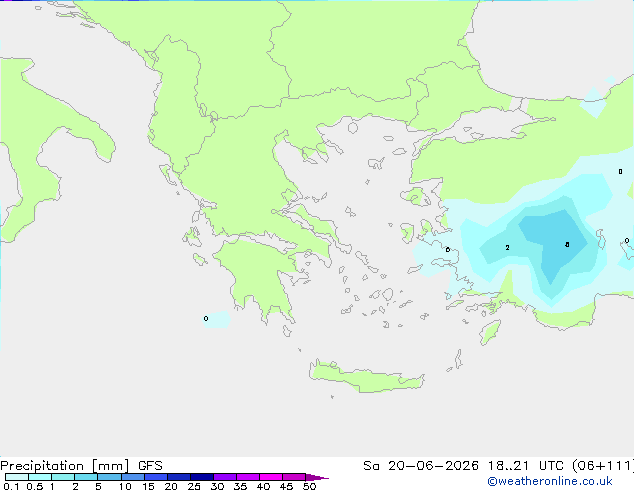This screenshot has height=490, width=634.
Task: Click the '0.5' legend scale label
Action: coord(34,486)
